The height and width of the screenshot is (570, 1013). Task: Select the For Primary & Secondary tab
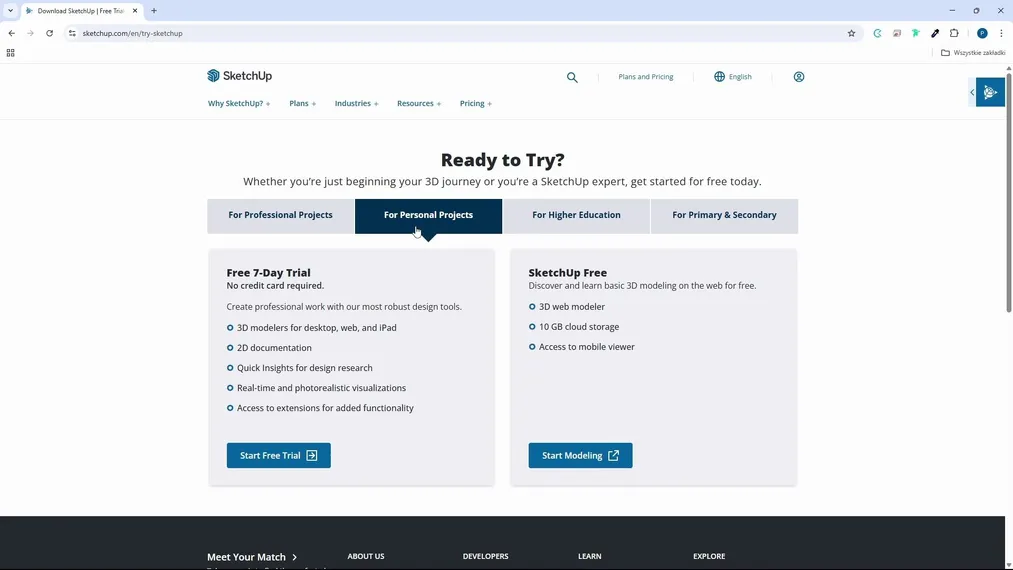coord(724,215)
